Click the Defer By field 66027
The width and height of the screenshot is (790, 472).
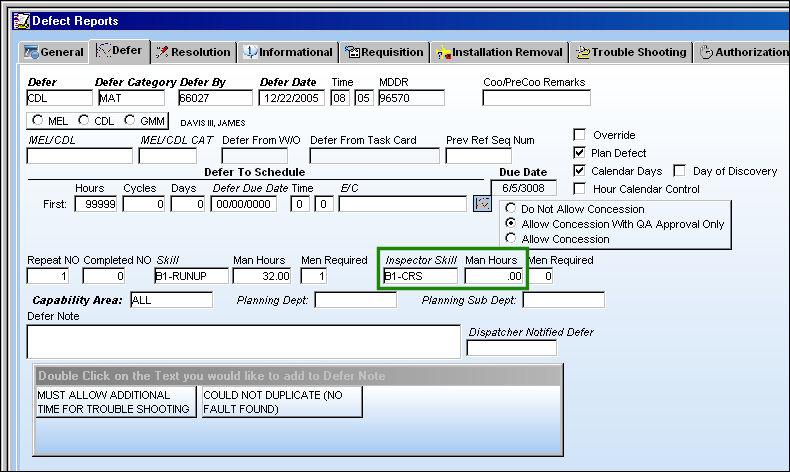tap(216, 98)
